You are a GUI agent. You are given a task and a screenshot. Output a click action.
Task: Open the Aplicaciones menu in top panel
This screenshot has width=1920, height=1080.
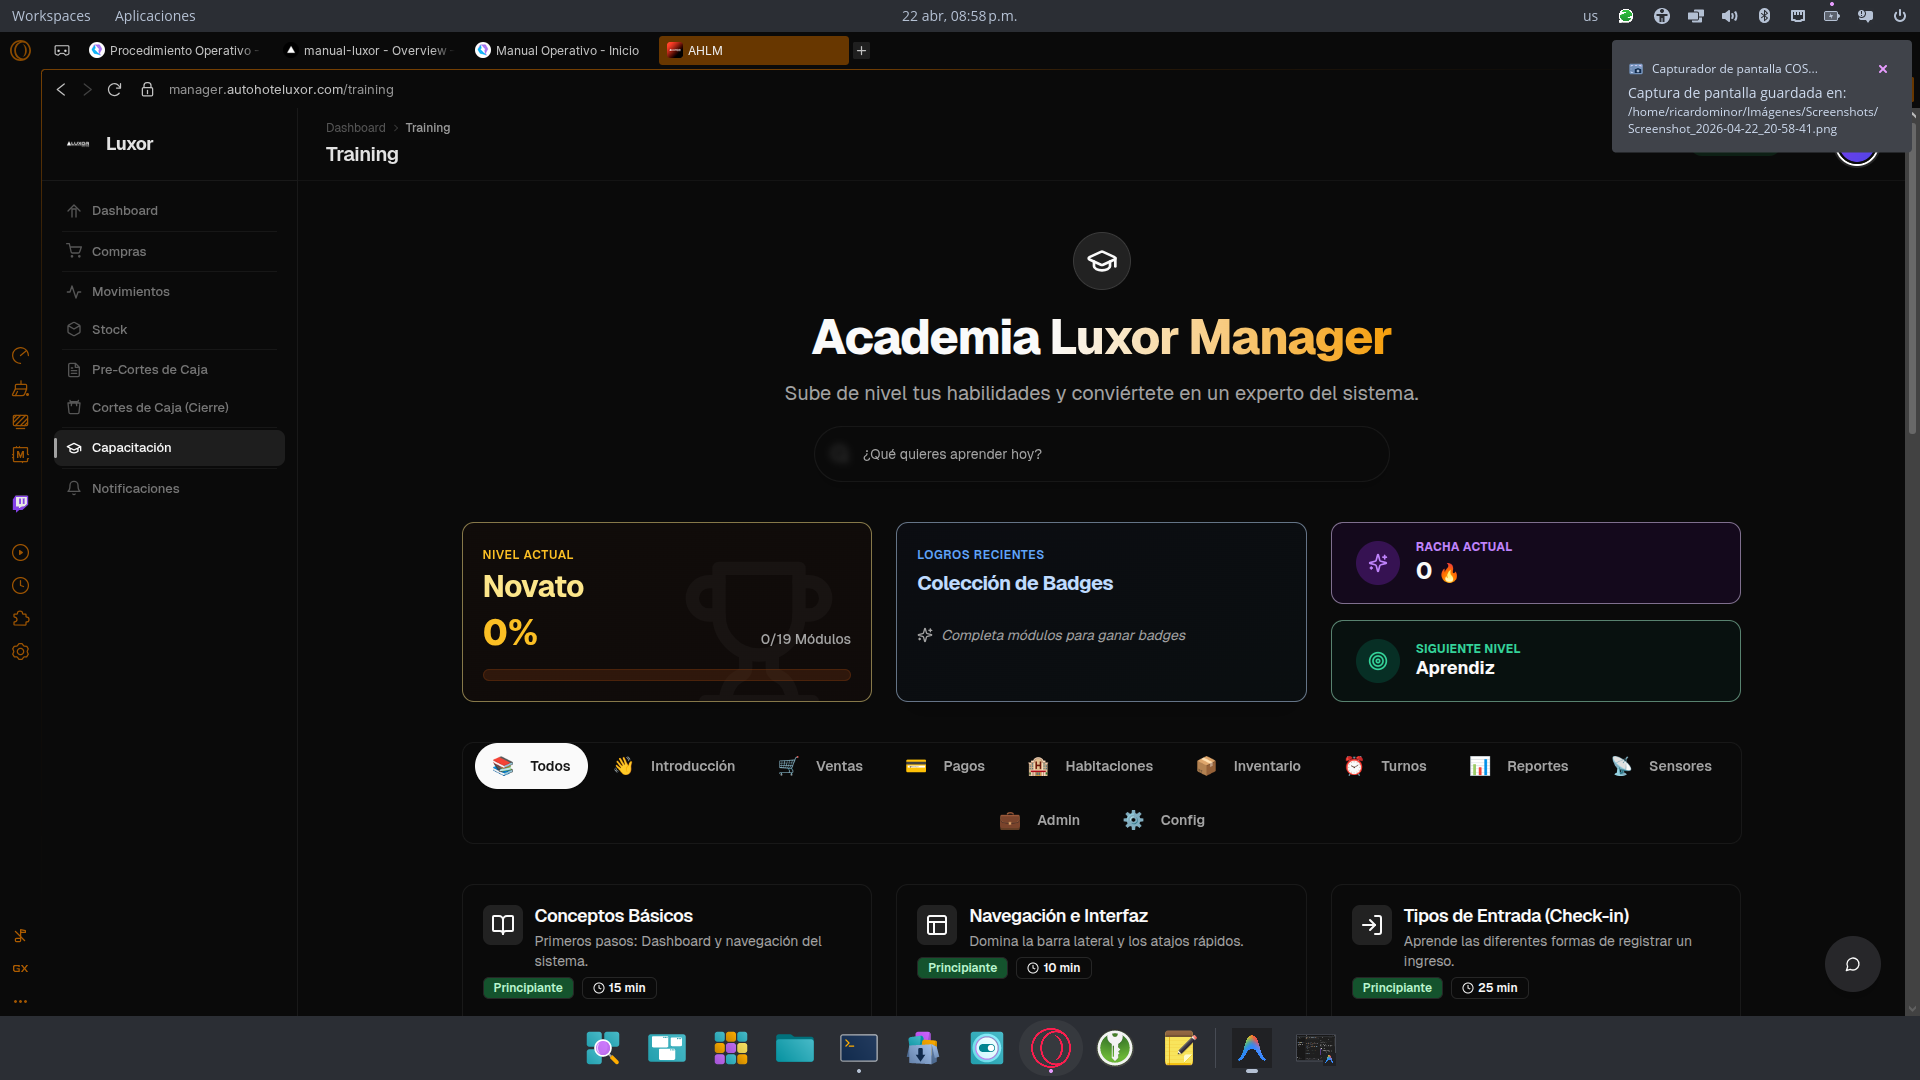[155, 16]
